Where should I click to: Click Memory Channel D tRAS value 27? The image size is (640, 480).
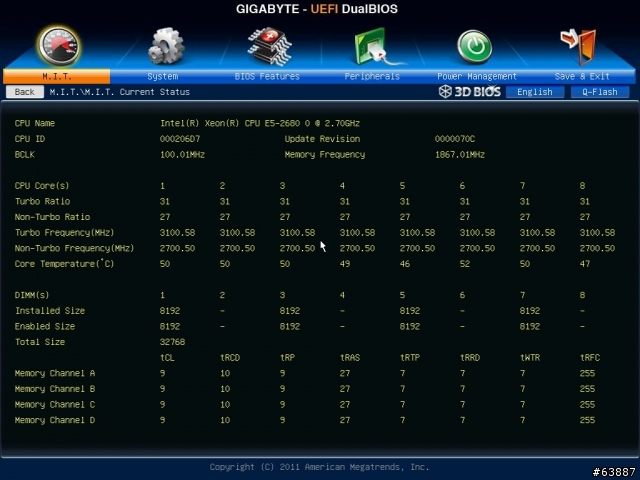click(345, 420)
